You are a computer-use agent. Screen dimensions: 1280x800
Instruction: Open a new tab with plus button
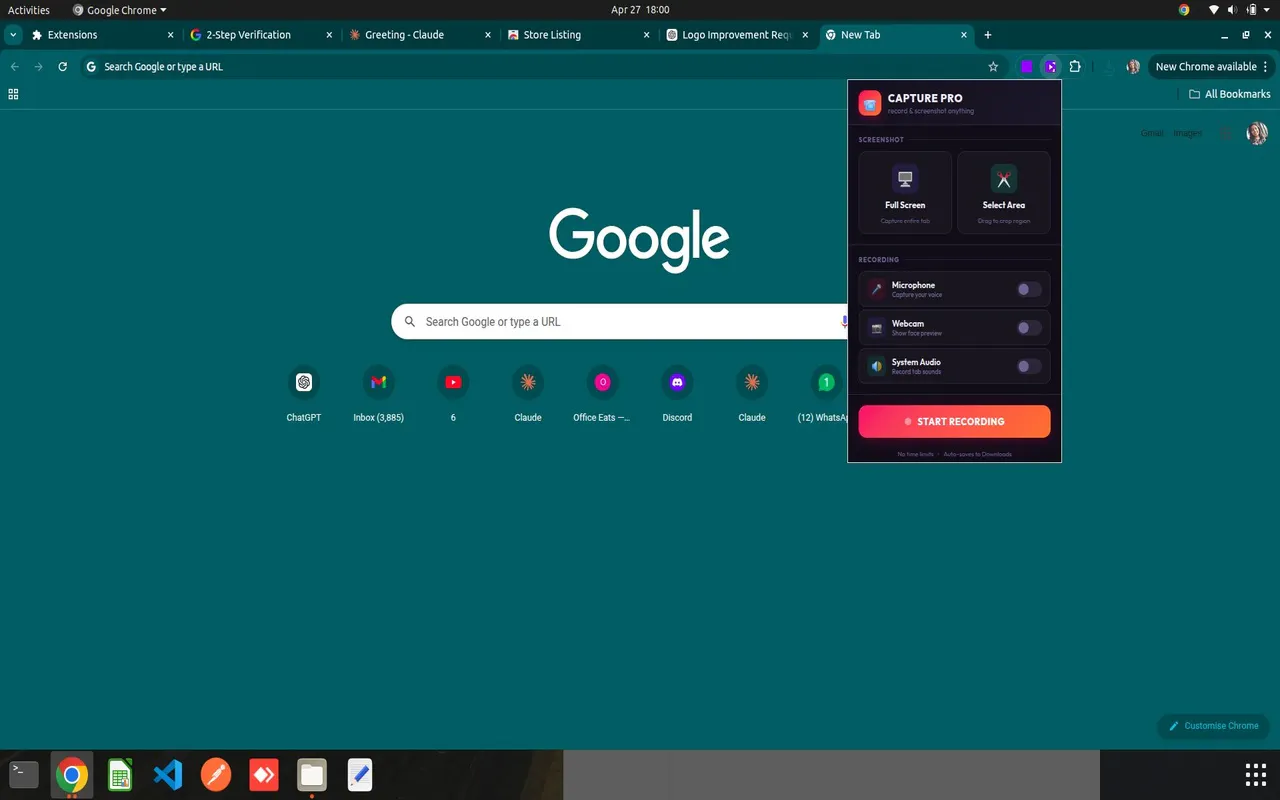coord(988,35)
